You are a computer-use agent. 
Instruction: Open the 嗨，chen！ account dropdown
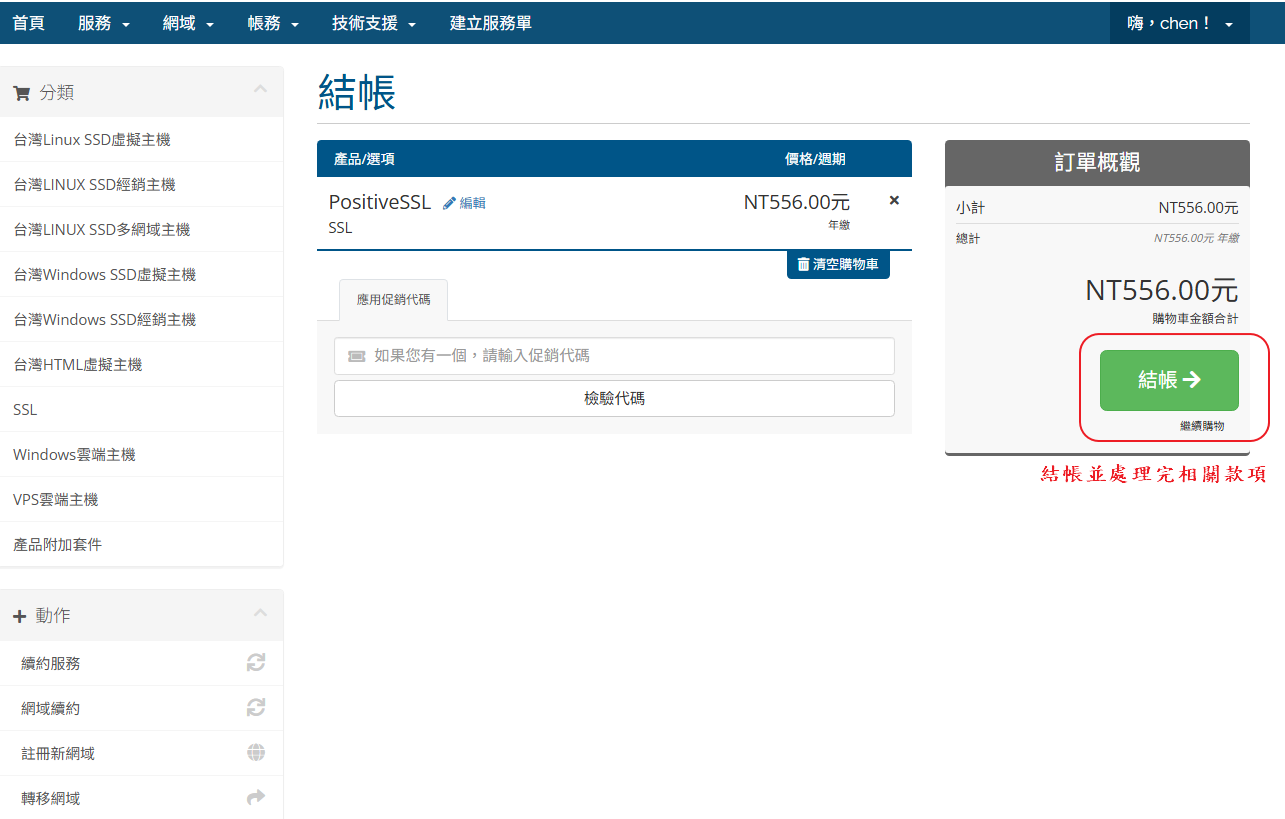coord(1180,23)
